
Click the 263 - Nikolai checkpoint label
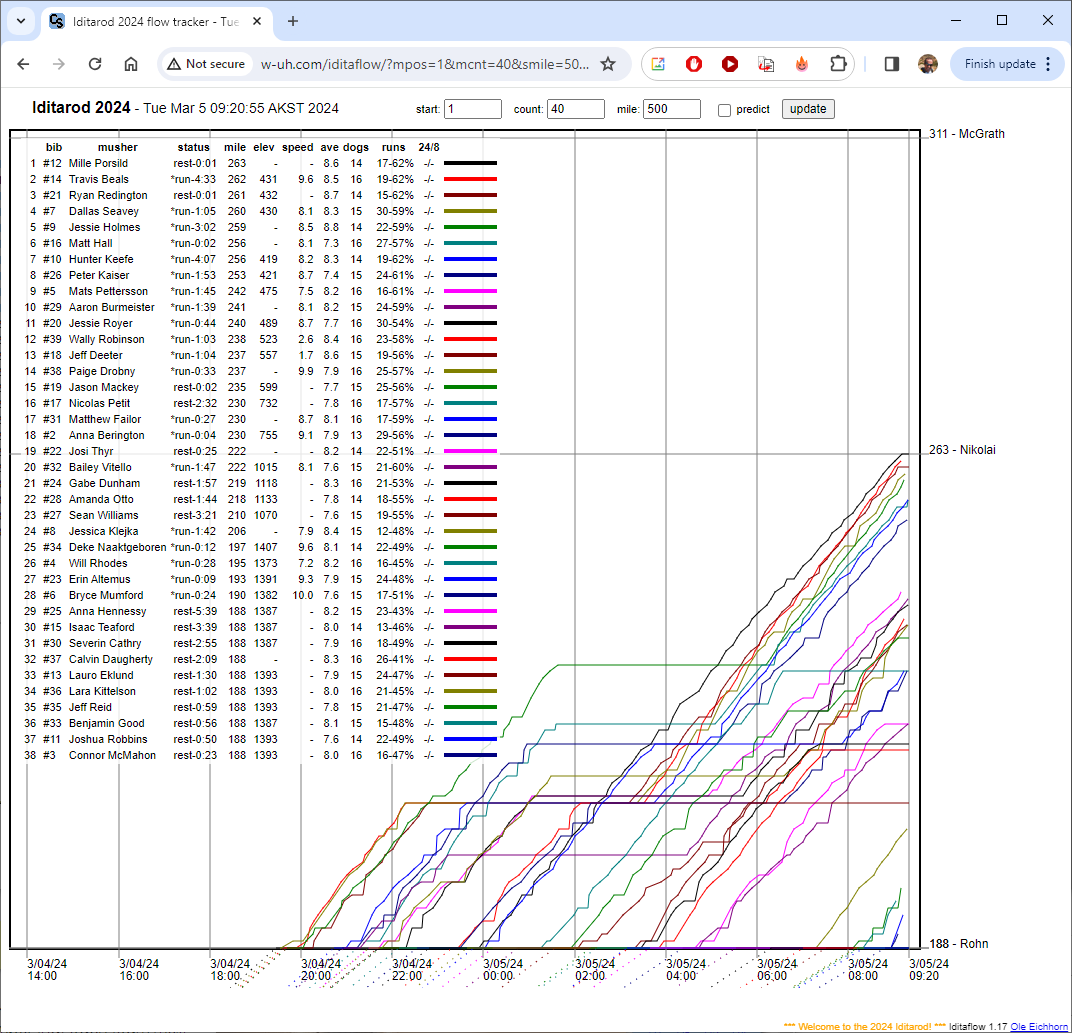tap(962, 450)
